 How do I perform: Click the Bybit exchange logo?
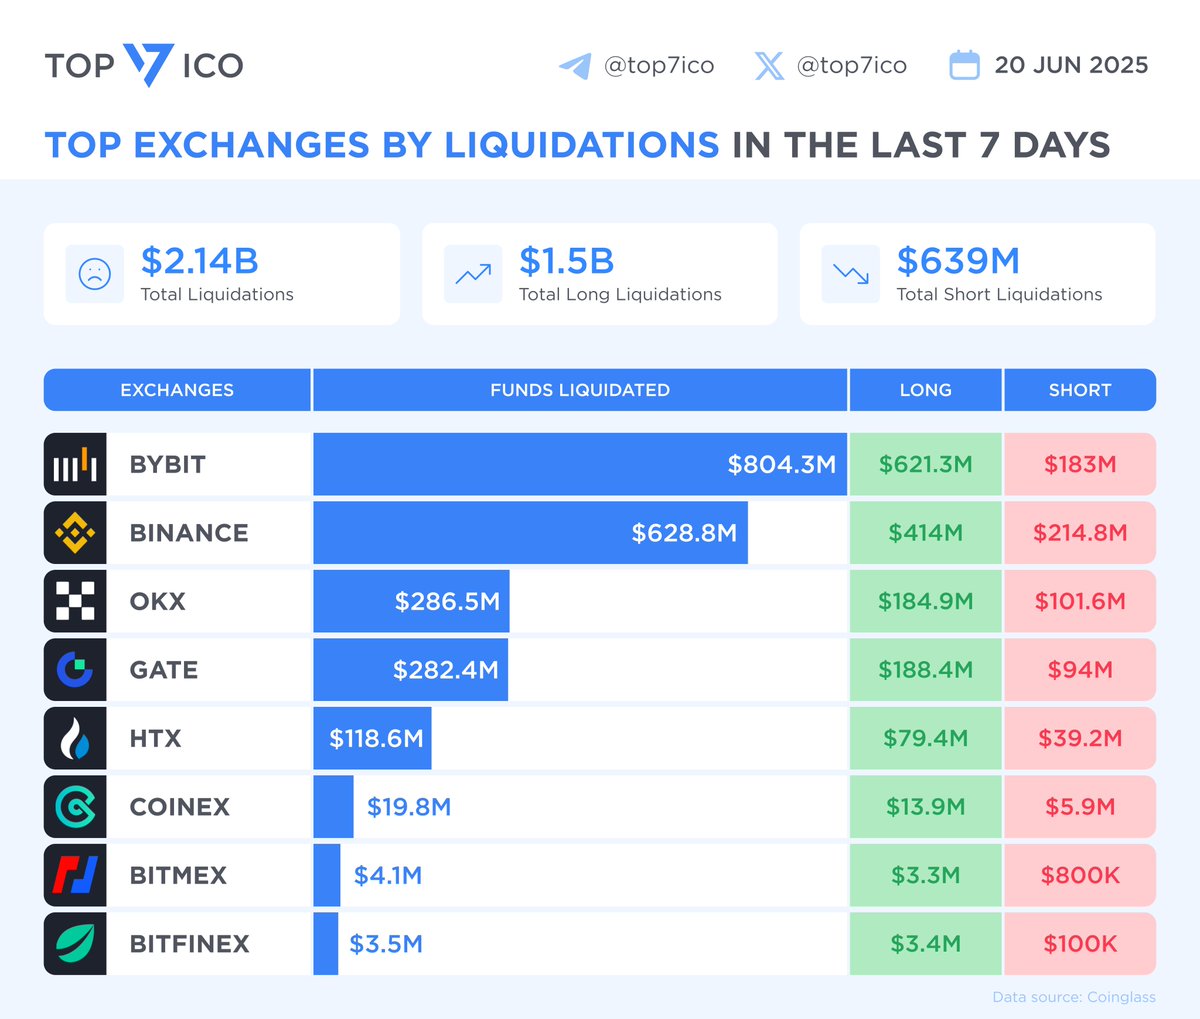[x=74, y=464]
